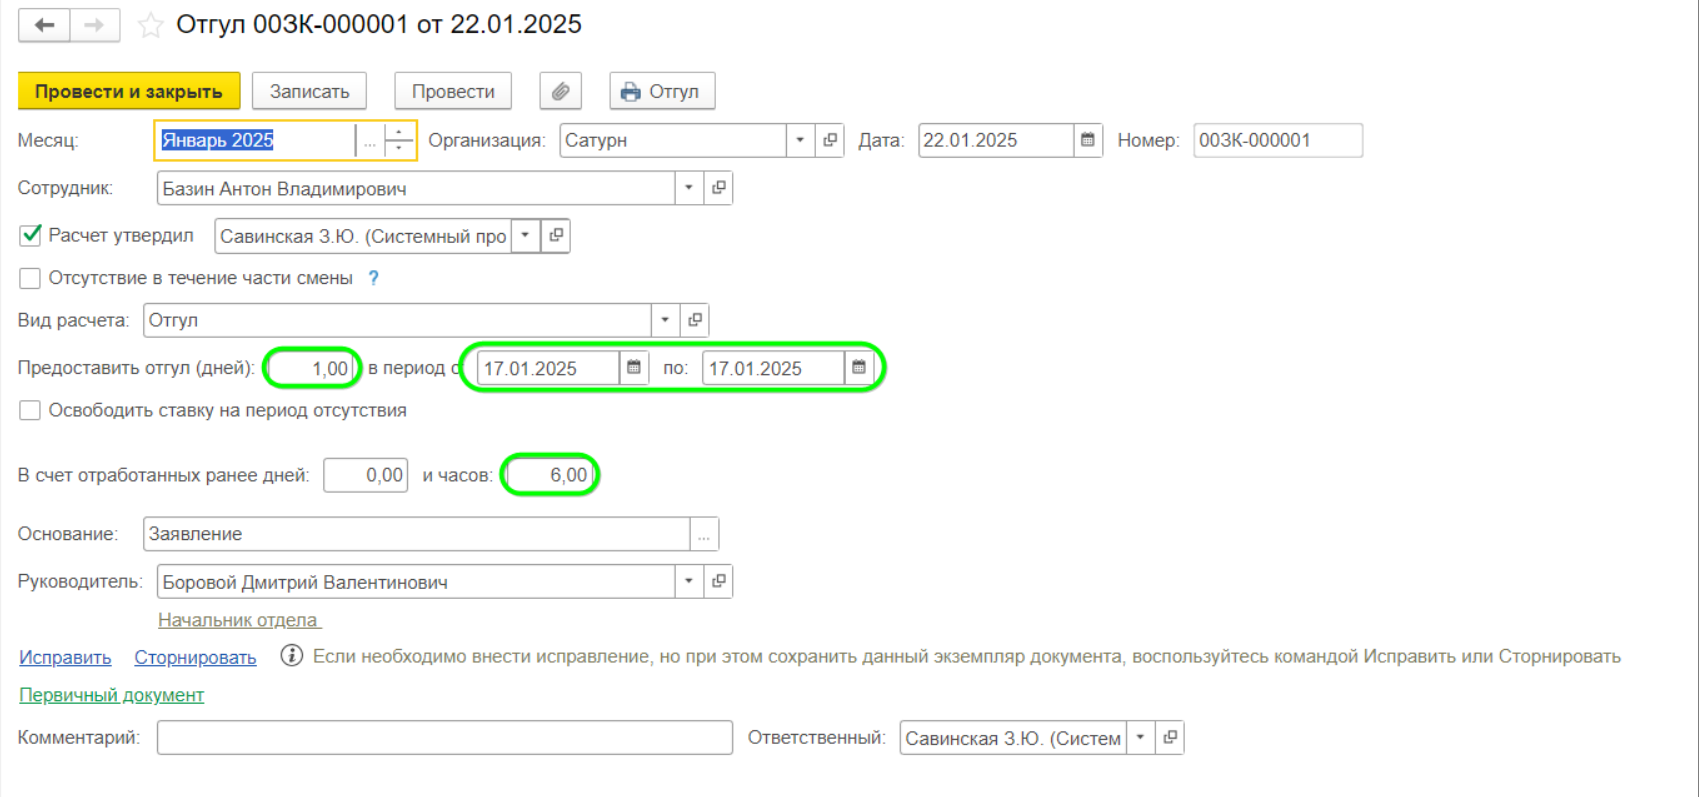
Task: Go forward with the right arrow button
Action: [95, 25]
